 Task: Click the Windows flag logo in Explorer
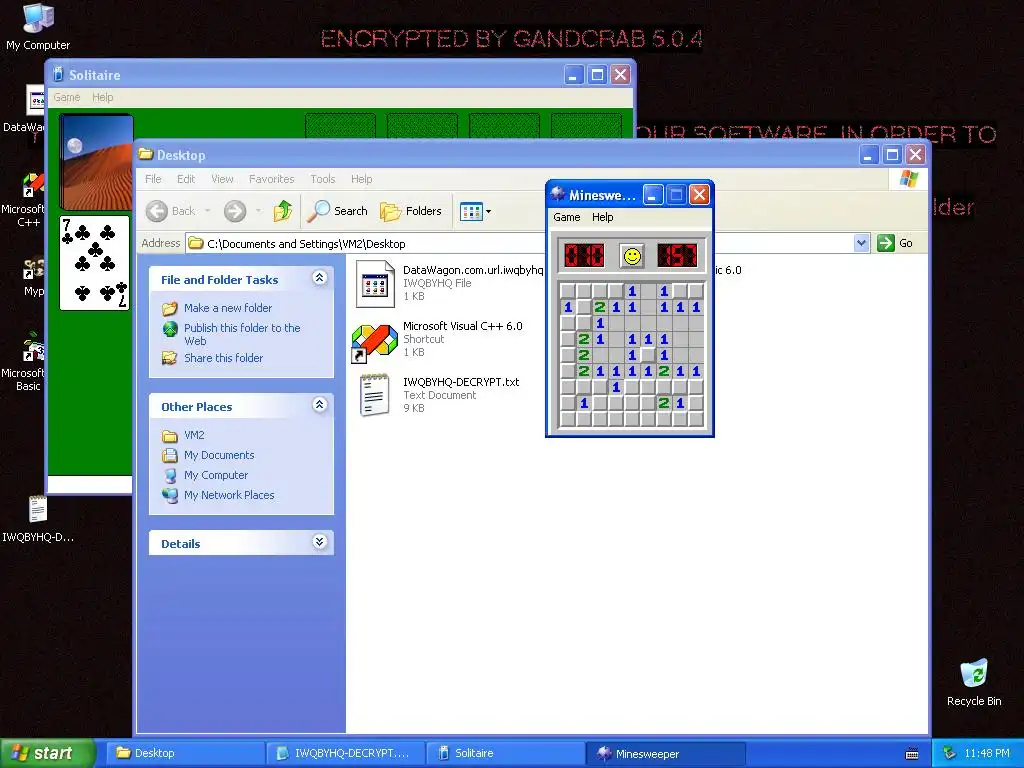908,178
